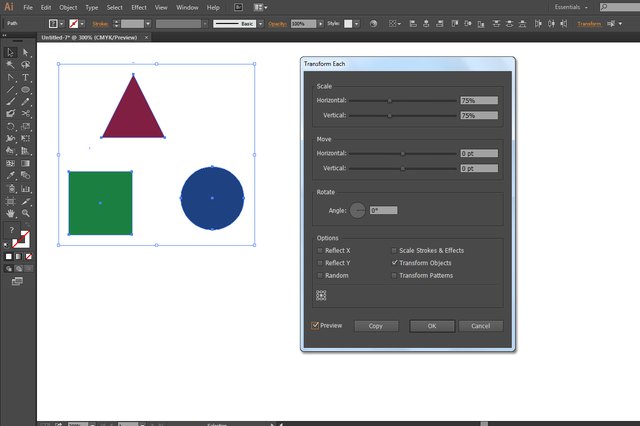640x426 pixels.
Task: Uncheck Transform Objects option
Action: [x=394, y=263]
